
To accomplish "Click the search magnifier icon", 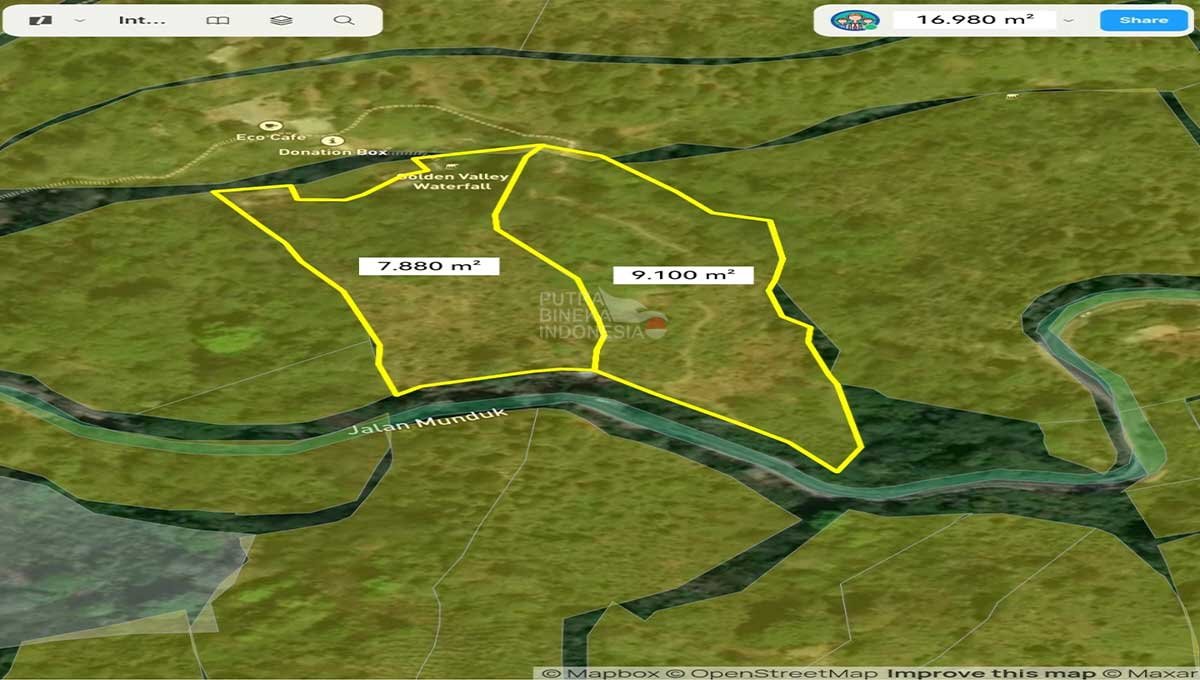I will (344, 19).
